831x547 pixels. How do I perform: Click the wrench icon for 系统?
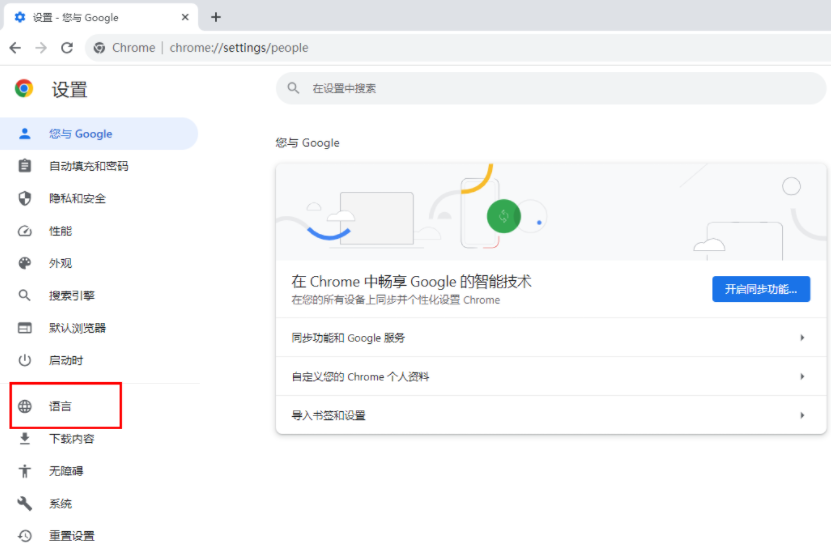coord(24,504)
